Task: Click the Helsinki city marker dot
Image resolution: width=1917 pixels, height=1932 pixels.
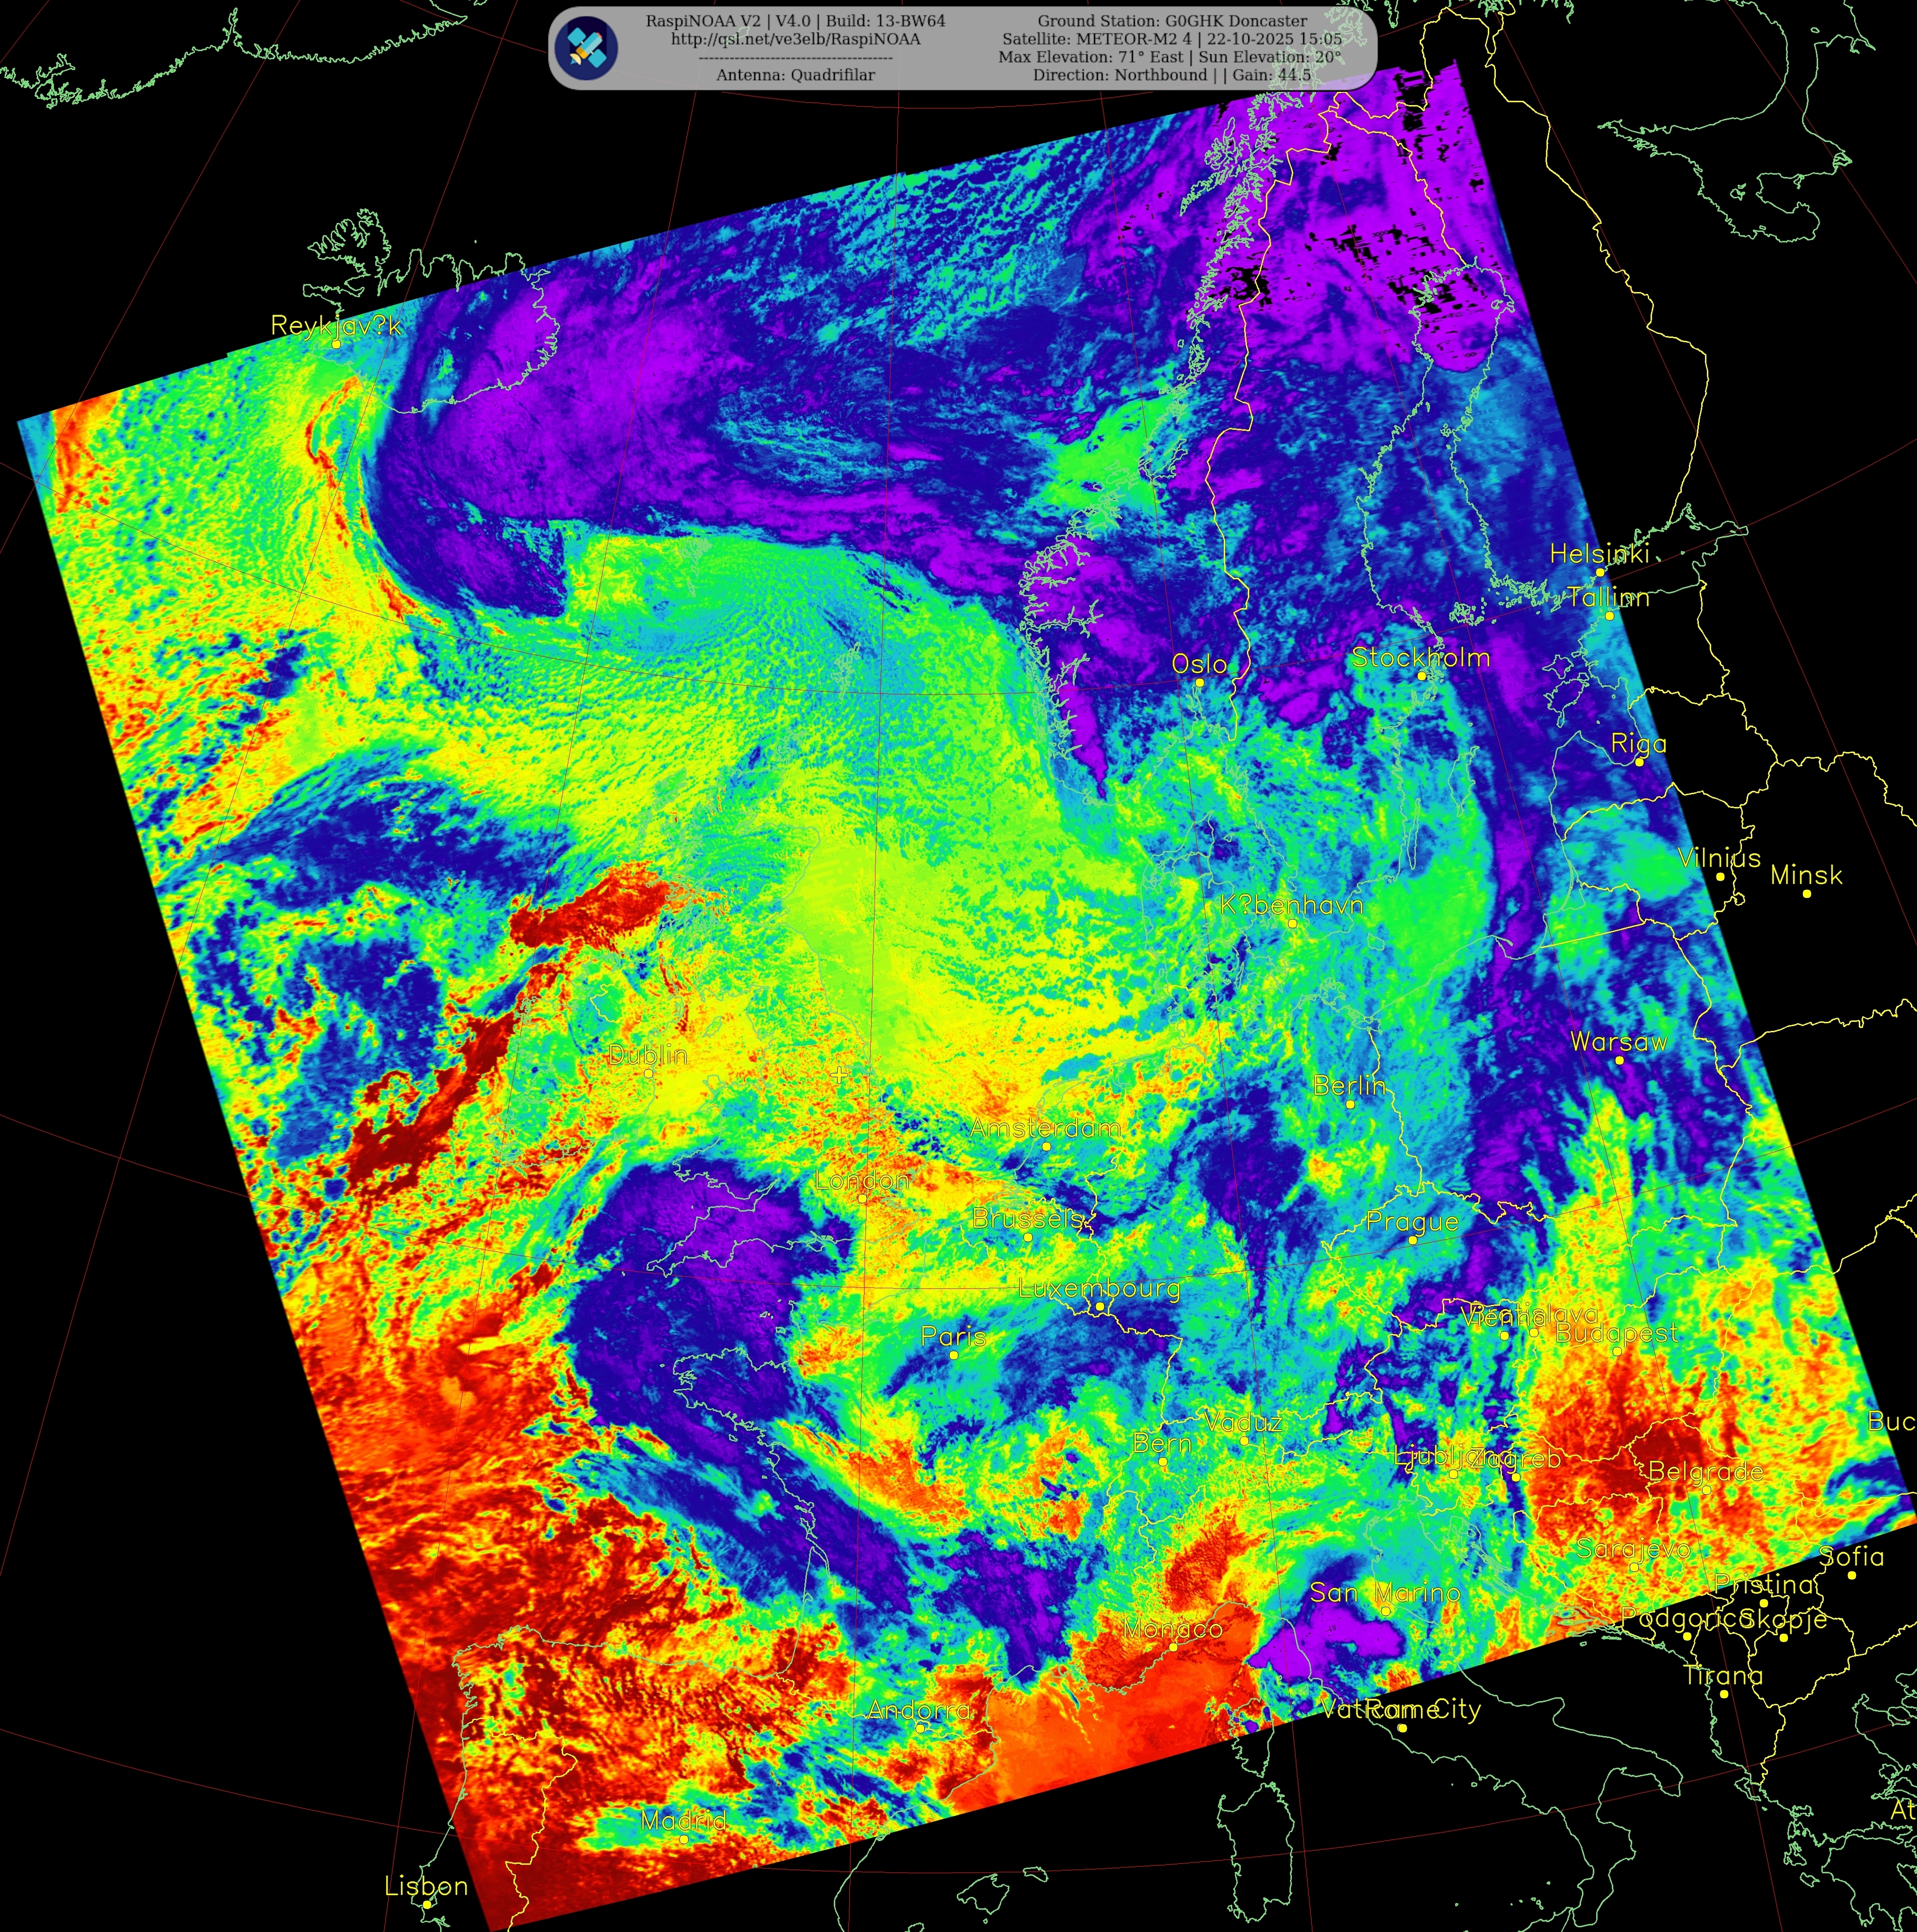Action: 1600,573
